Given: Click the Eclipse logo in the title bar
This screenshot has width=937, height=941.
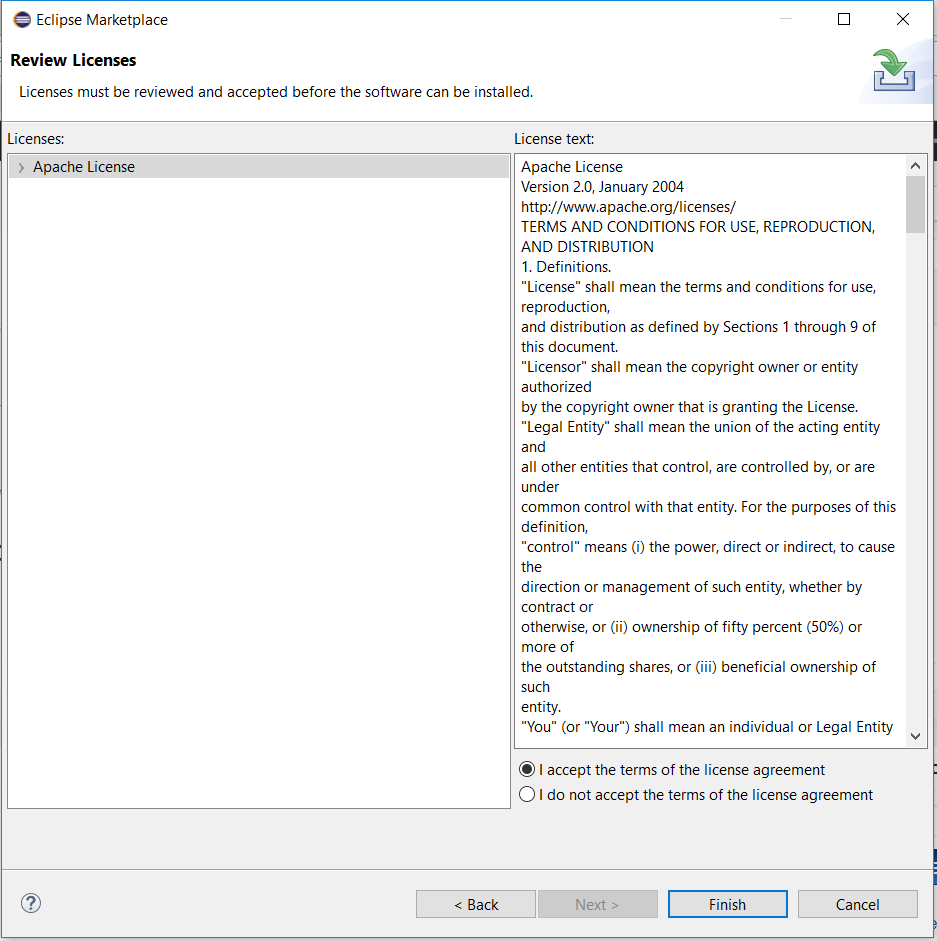Looking at the screenshot, I should point(21,20).
